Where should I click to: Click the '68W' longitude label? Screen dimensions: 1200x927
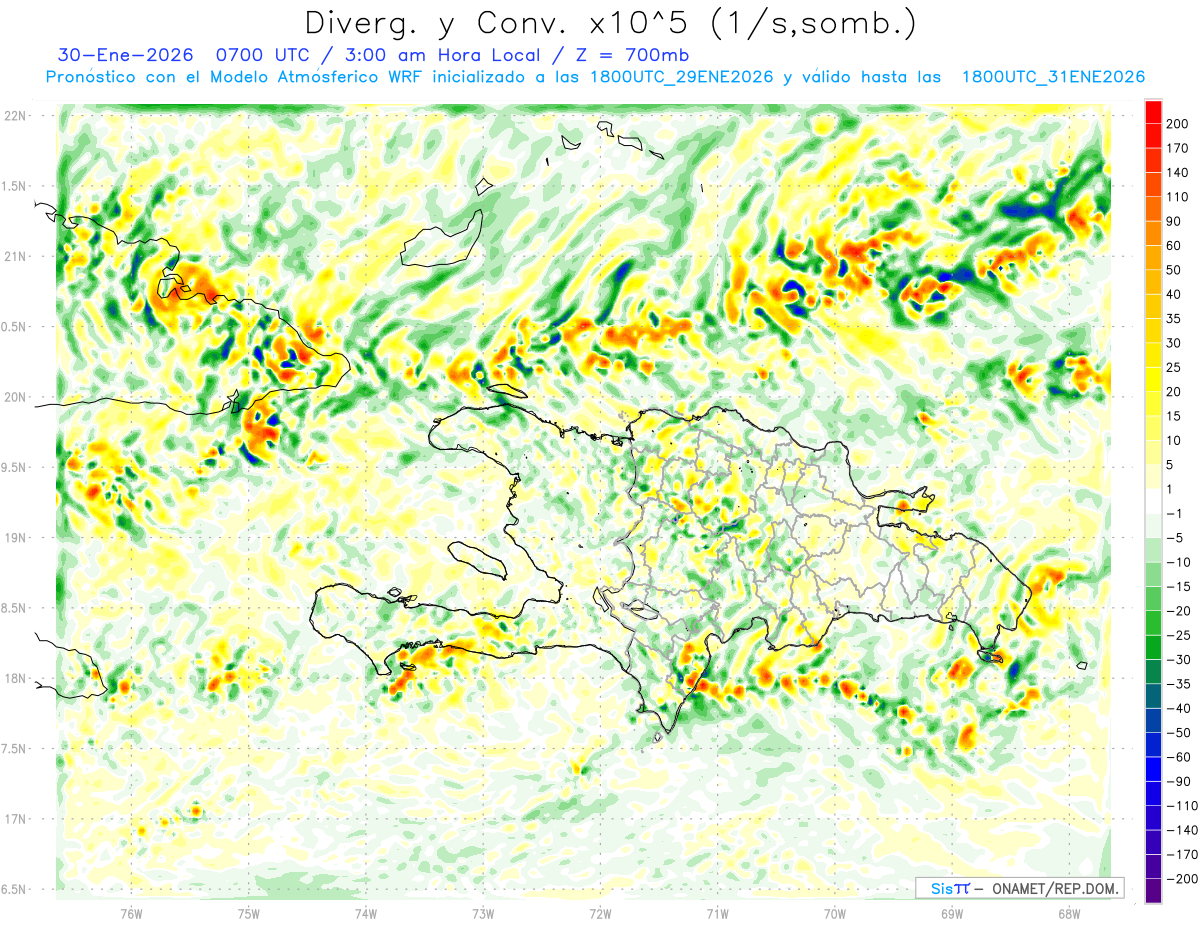1069,913
